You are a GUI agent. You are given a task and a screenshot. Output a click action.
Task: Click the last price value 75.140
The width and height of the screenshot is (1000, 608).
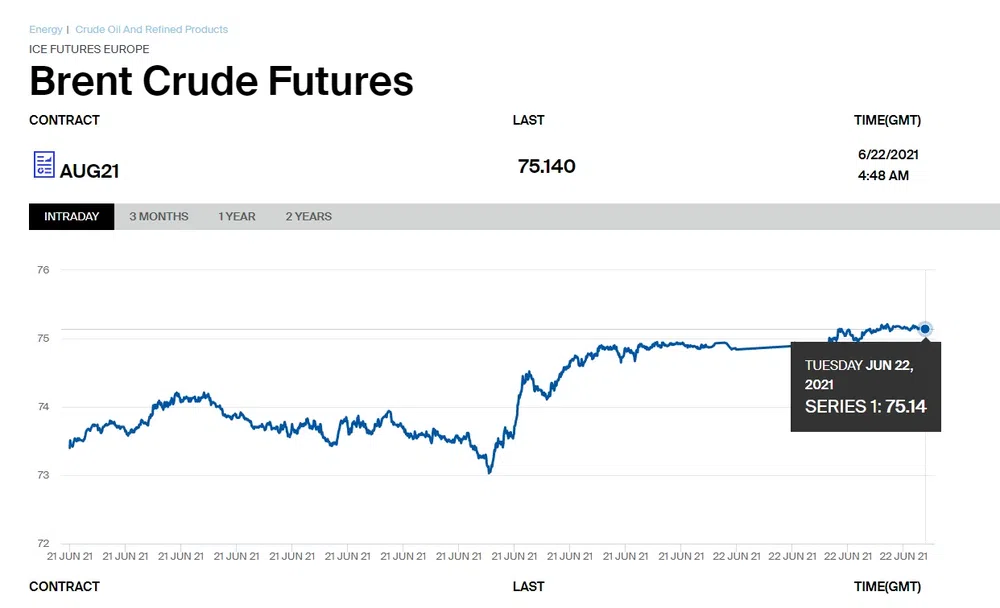click(546, 166)
